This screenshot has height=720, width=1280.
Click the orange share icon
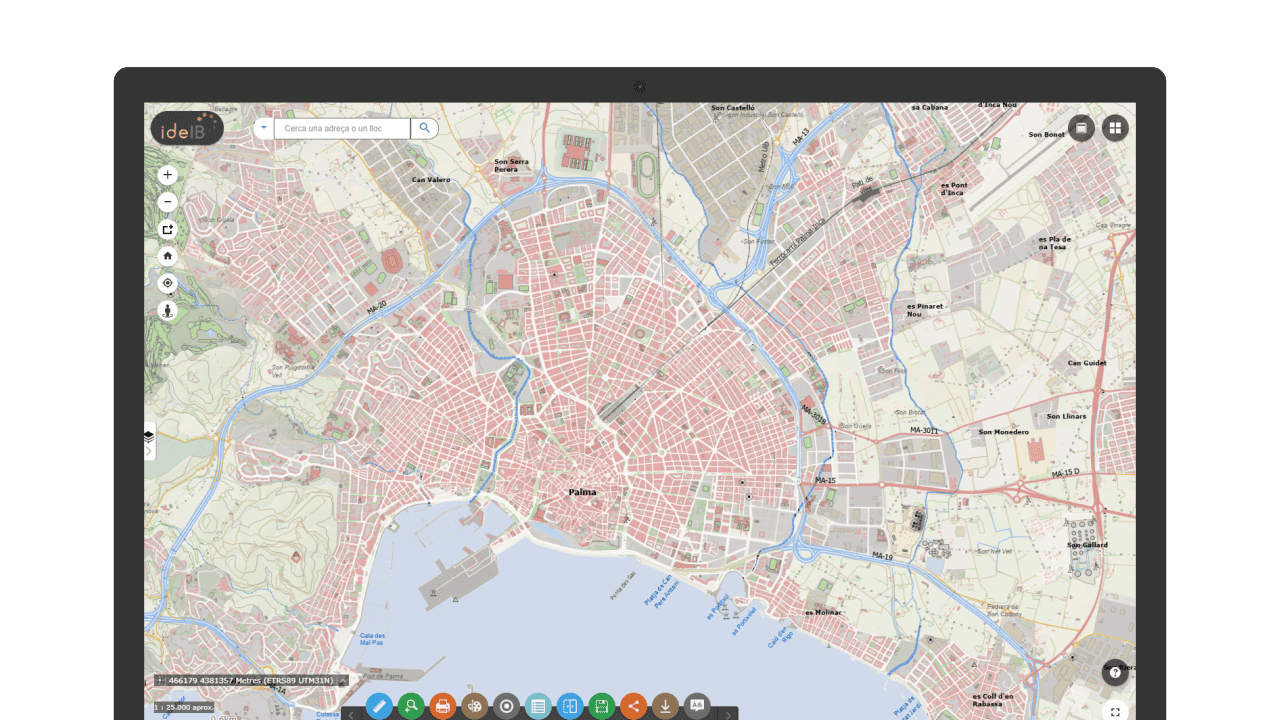click(x=633, y=706)
